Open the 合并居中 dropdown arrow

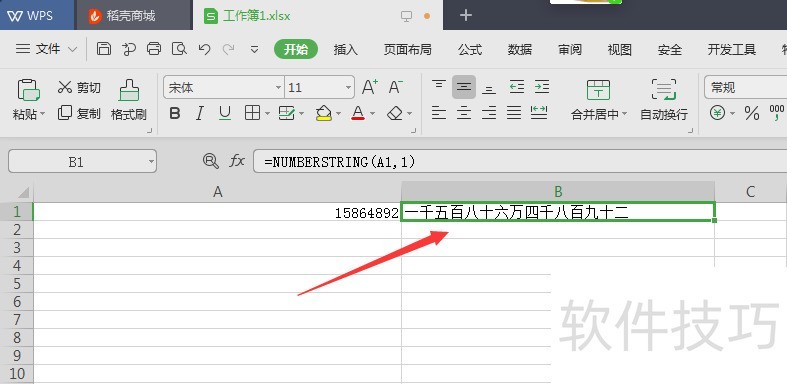click(624, 114)
